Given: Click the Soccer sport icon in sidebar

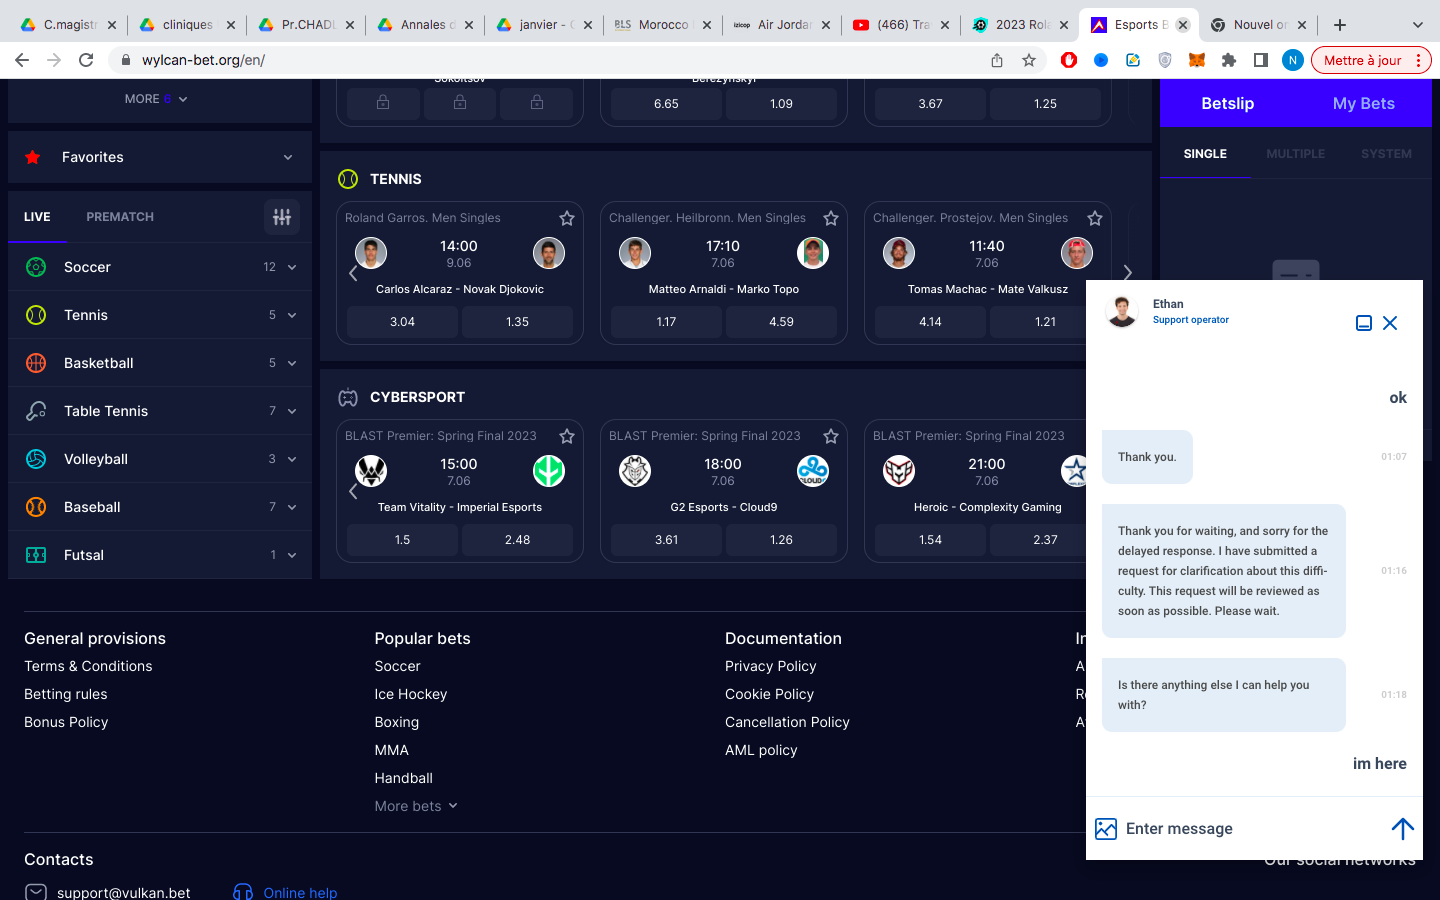Looking at the screenshot, I should [36, 267].
